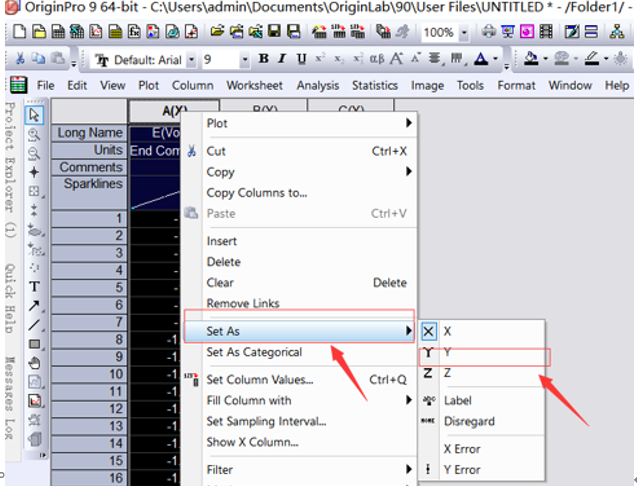Set column as Y
The height and width of the screenshot is (486, 637).
(x=482, y=352)
